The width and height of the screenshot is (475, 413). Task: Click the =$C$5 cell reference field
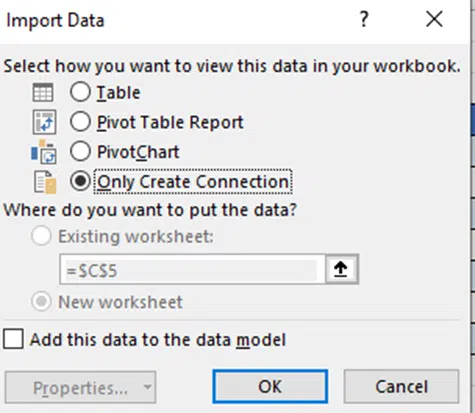pos(192,269)
